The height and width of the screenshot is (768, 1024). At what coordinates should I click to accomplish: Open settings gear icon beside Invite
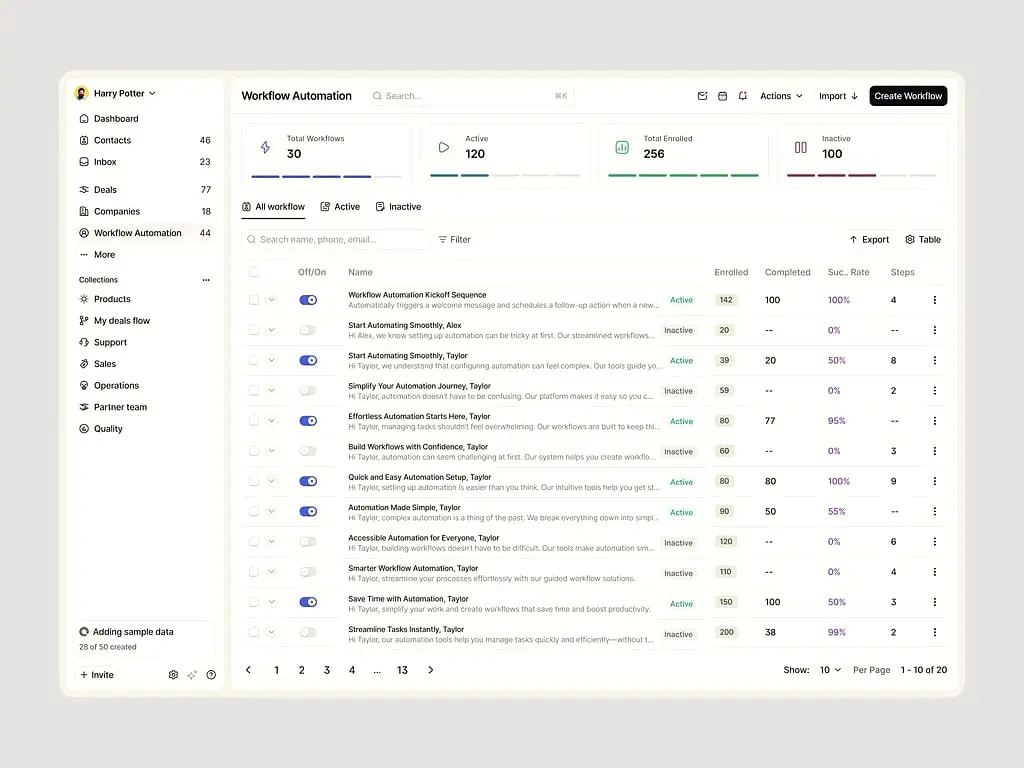click(x=173, y=675)
